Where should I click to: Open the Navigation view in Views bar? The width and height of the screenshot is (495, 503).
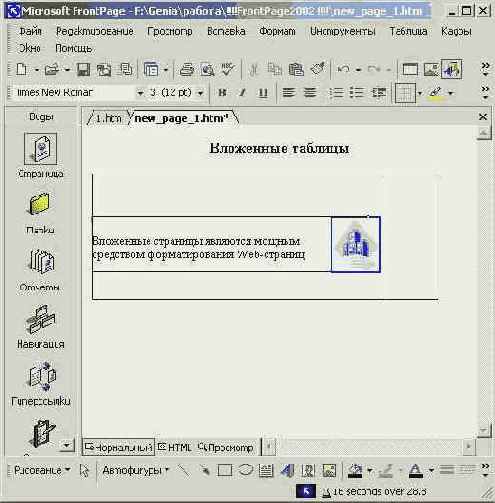click(x=41, y=327)
